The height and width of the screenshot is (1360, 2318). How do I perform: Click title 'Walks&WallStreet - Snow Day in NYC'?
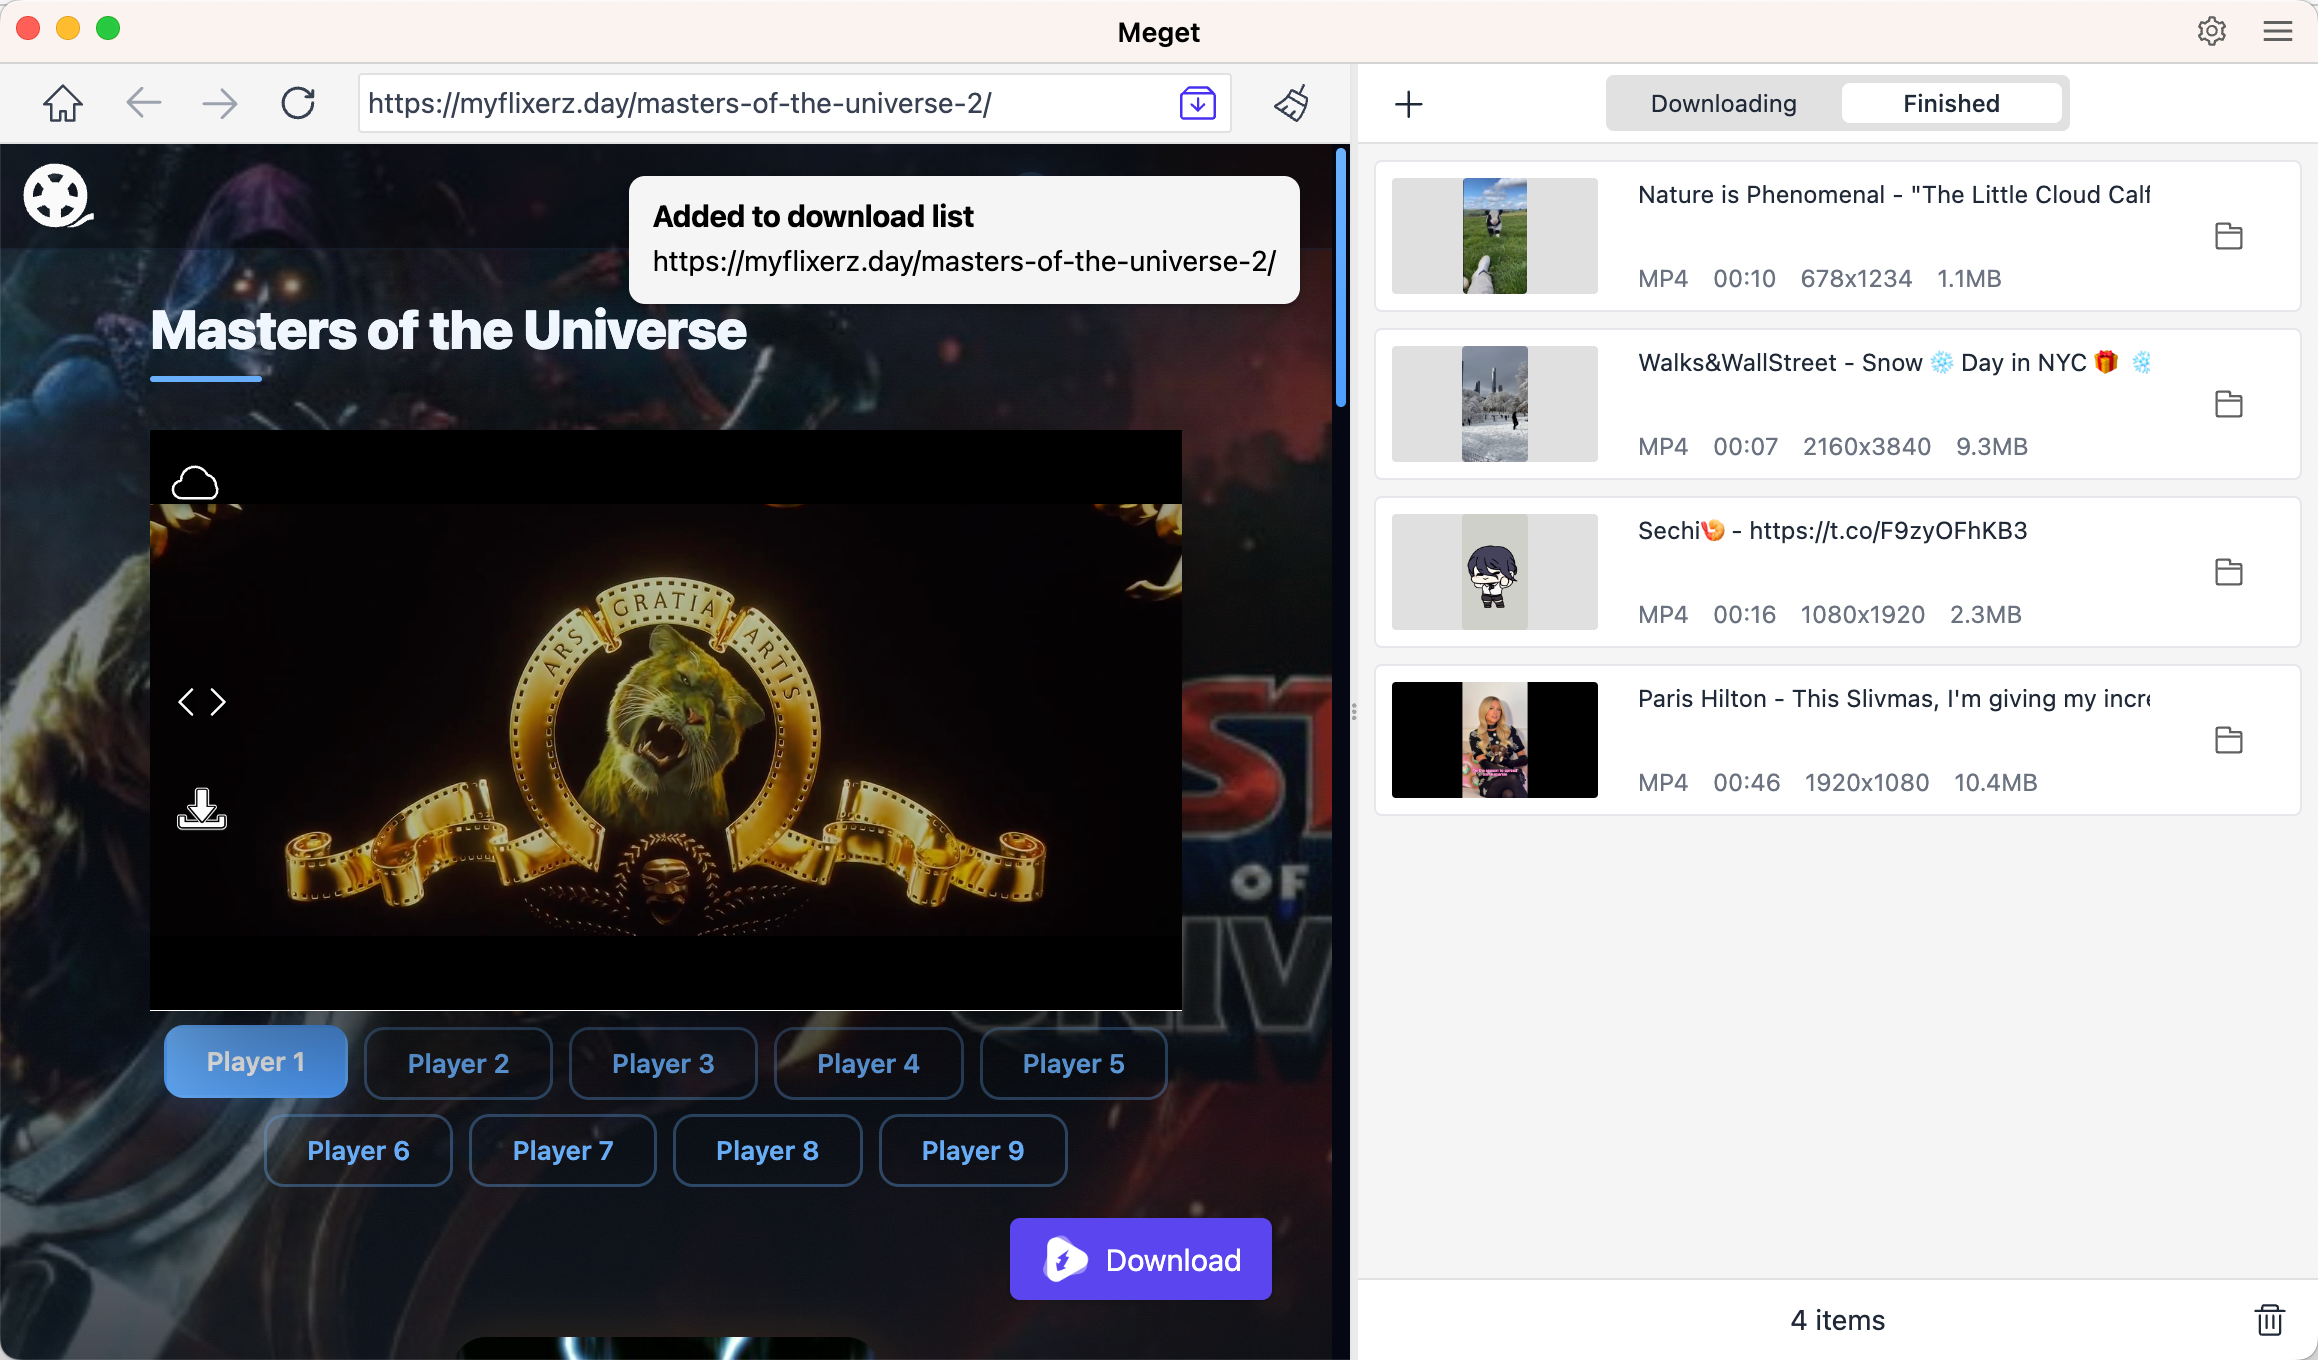point(1894,362)
